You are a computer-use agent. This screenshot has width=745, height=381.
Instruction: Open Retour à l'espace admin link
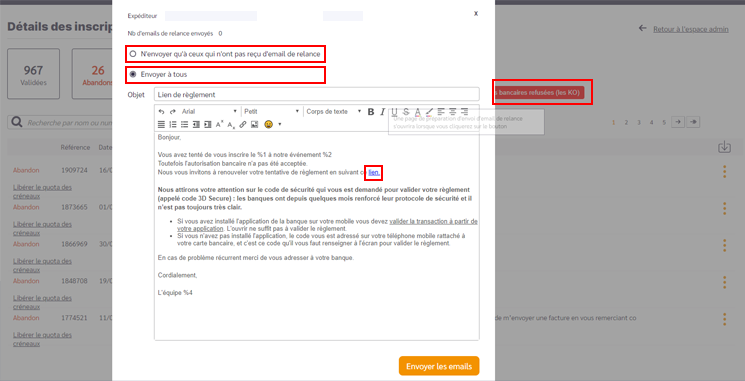point(690,29)
